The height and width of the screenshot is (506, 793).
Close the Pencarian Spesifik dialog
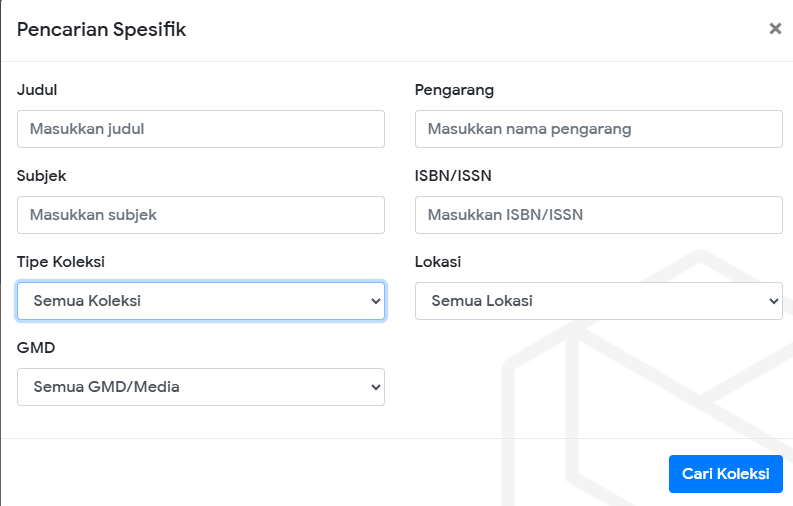(775, 29)
